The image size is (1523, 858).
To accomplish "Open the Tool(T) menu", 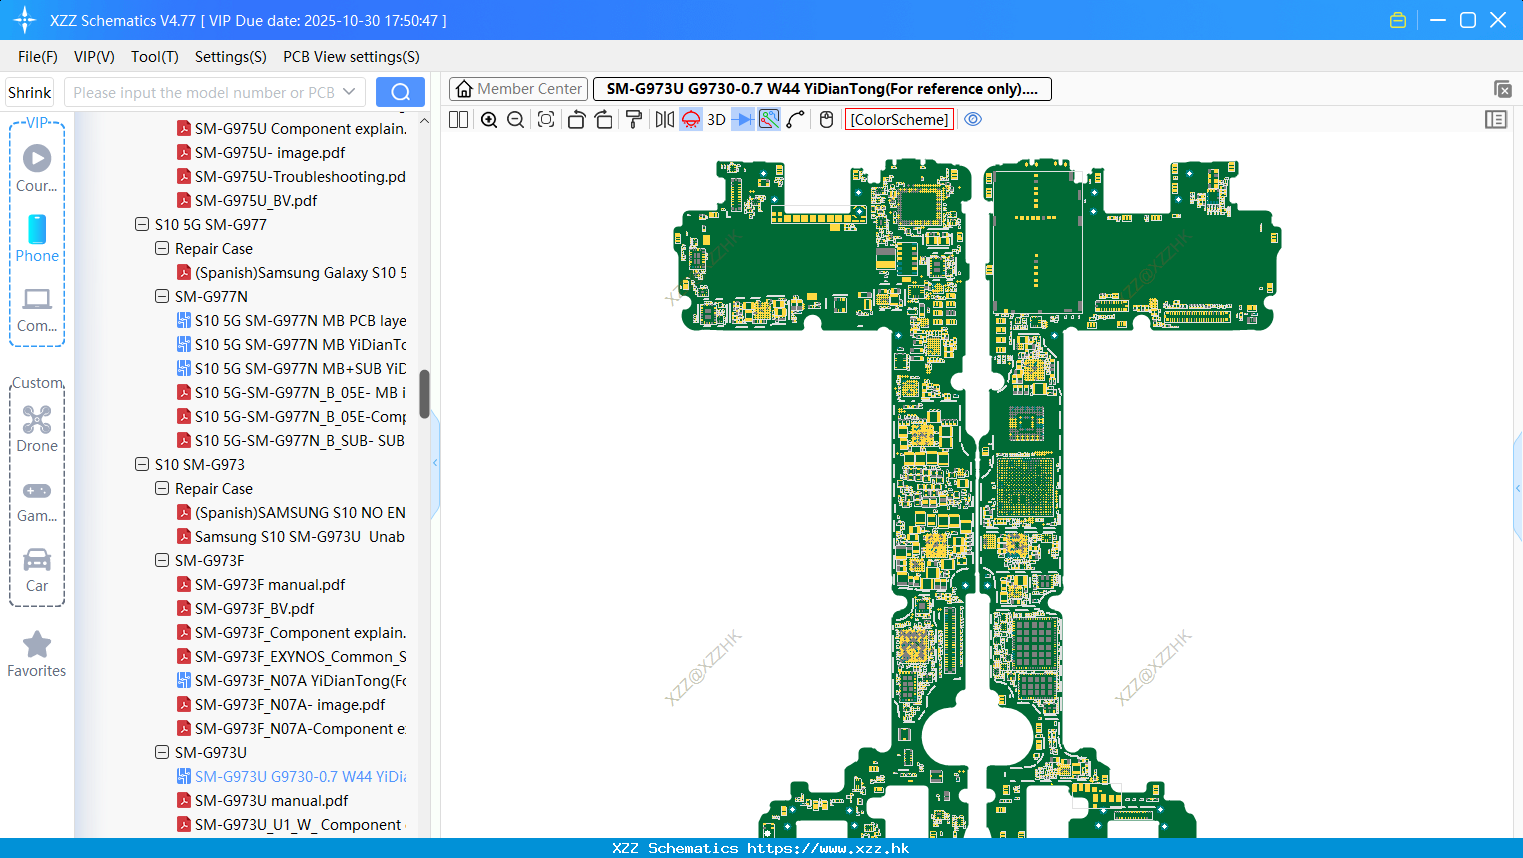I will pyautogui.click(x=155, y=57).
